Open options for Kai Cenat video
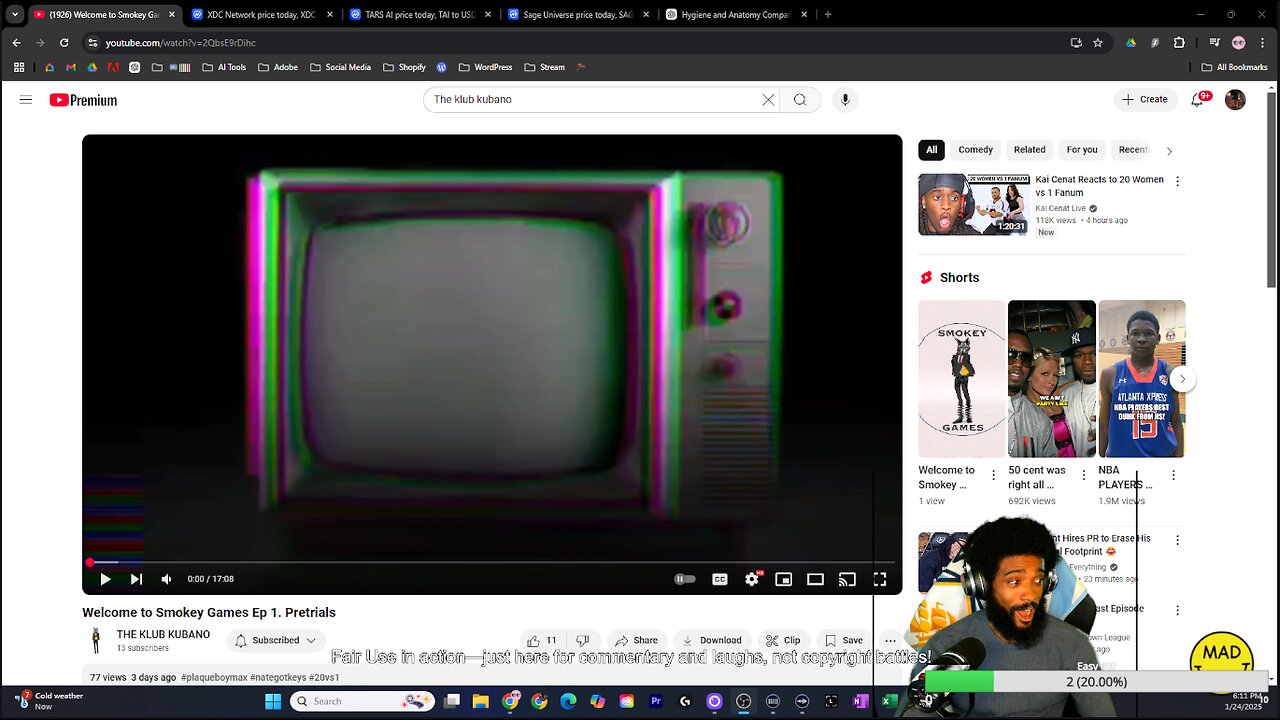This screenshot has height=720, width=1280. click(1177, 182)
